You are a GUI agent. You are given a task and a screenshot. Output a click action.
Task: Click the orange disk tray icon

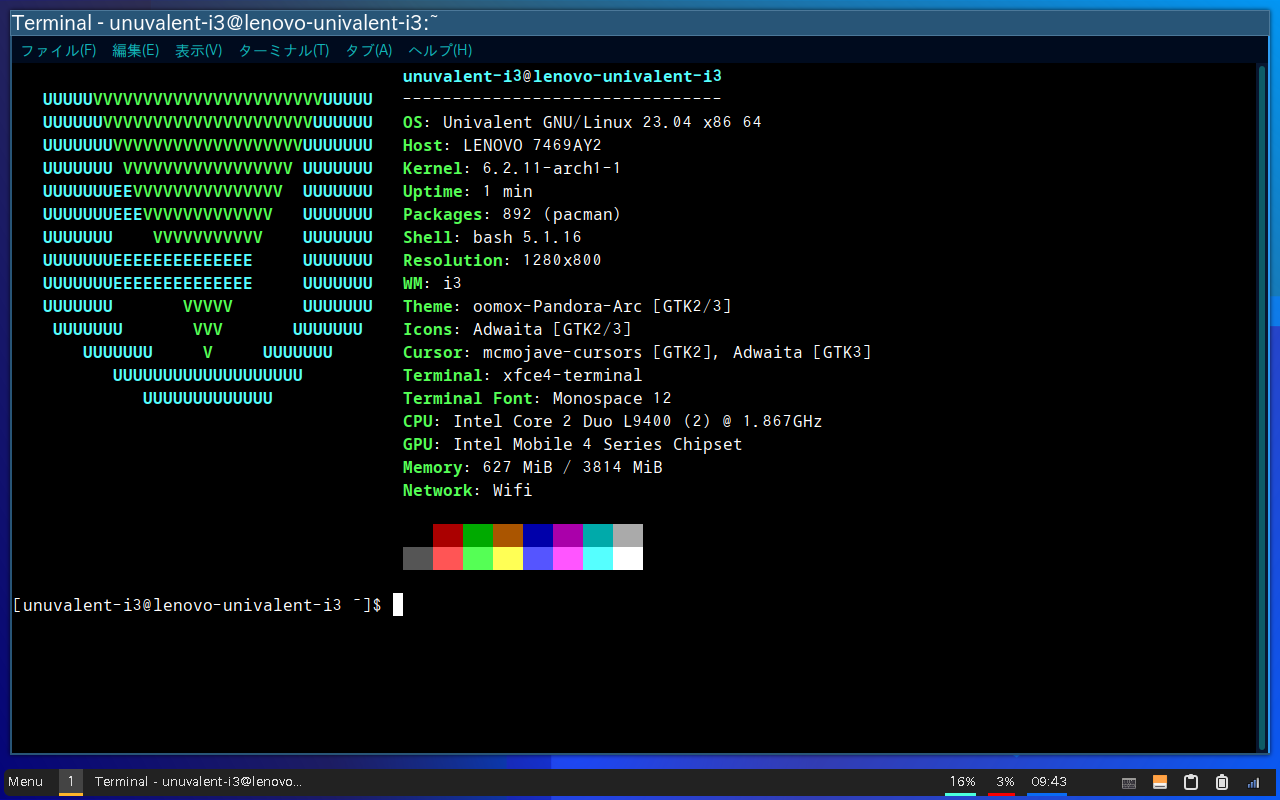click(x=1160, y=782)
